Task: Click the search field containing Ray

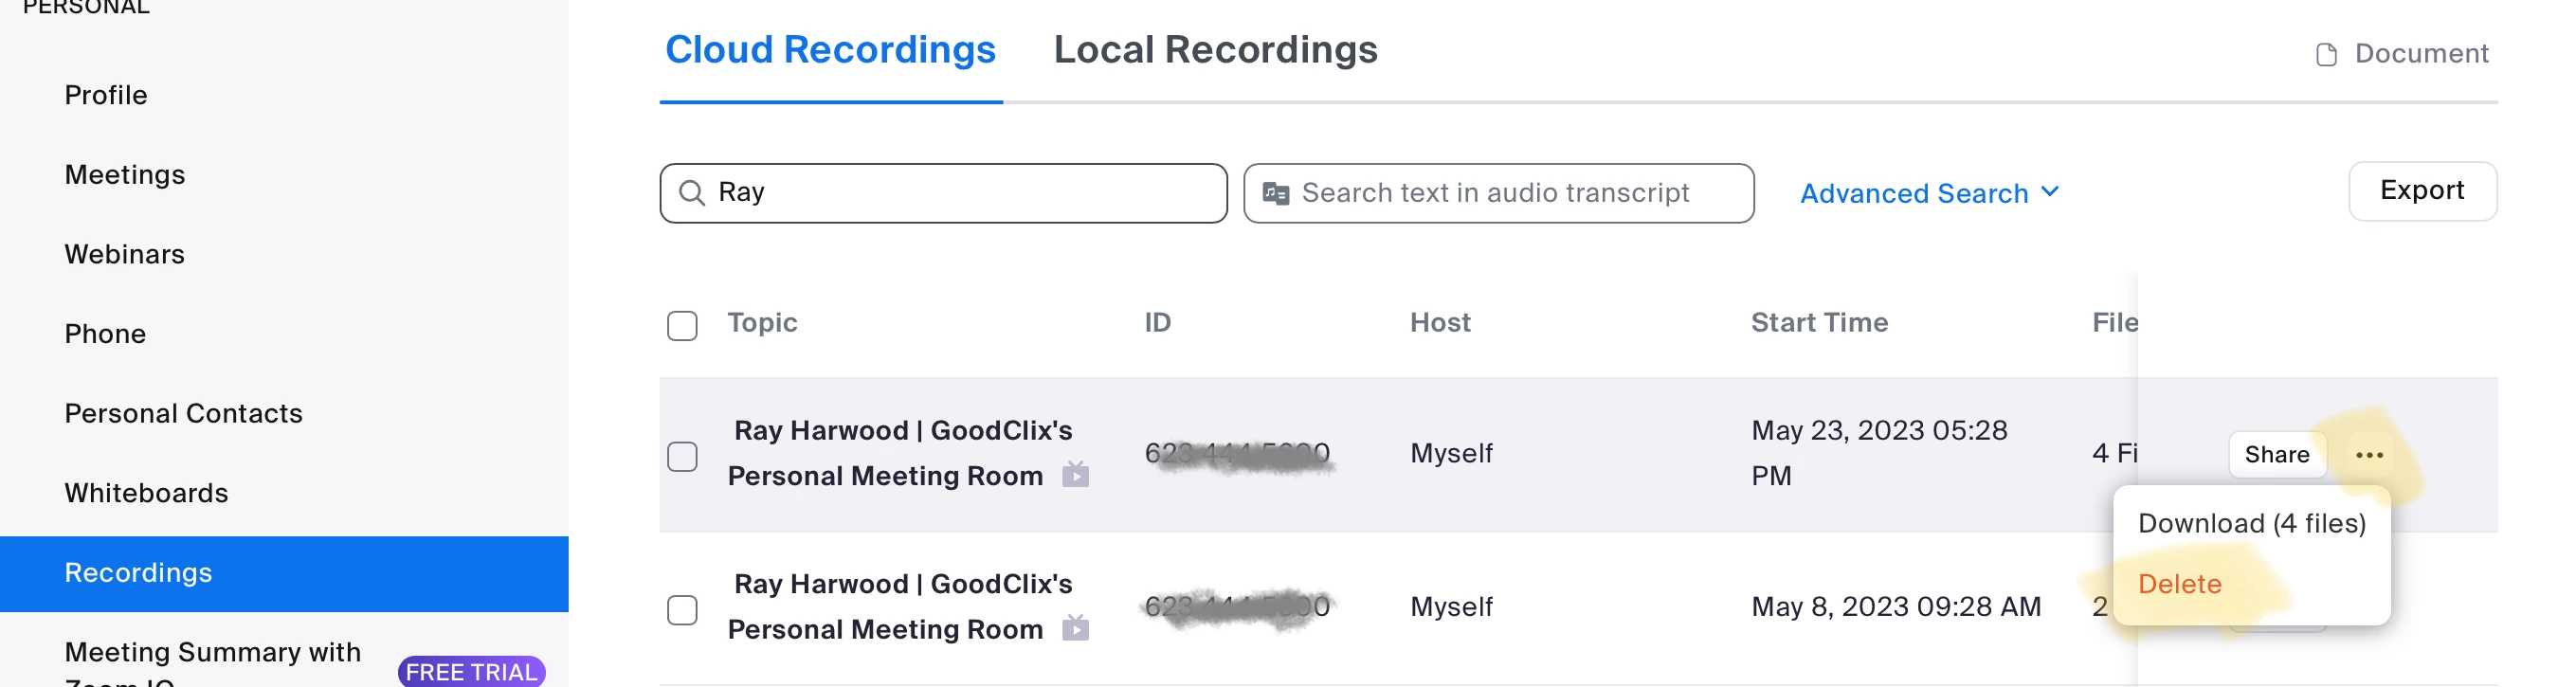Action: coord(943,193)
